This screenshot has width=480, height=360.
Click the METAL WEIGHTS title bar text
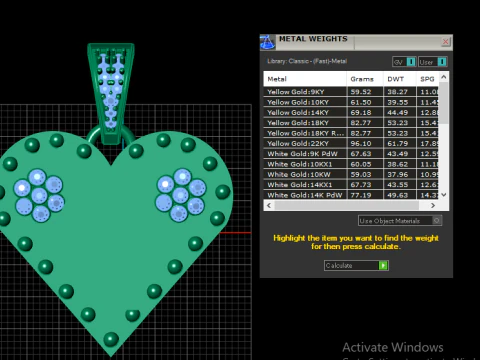[x=313, y=39]
